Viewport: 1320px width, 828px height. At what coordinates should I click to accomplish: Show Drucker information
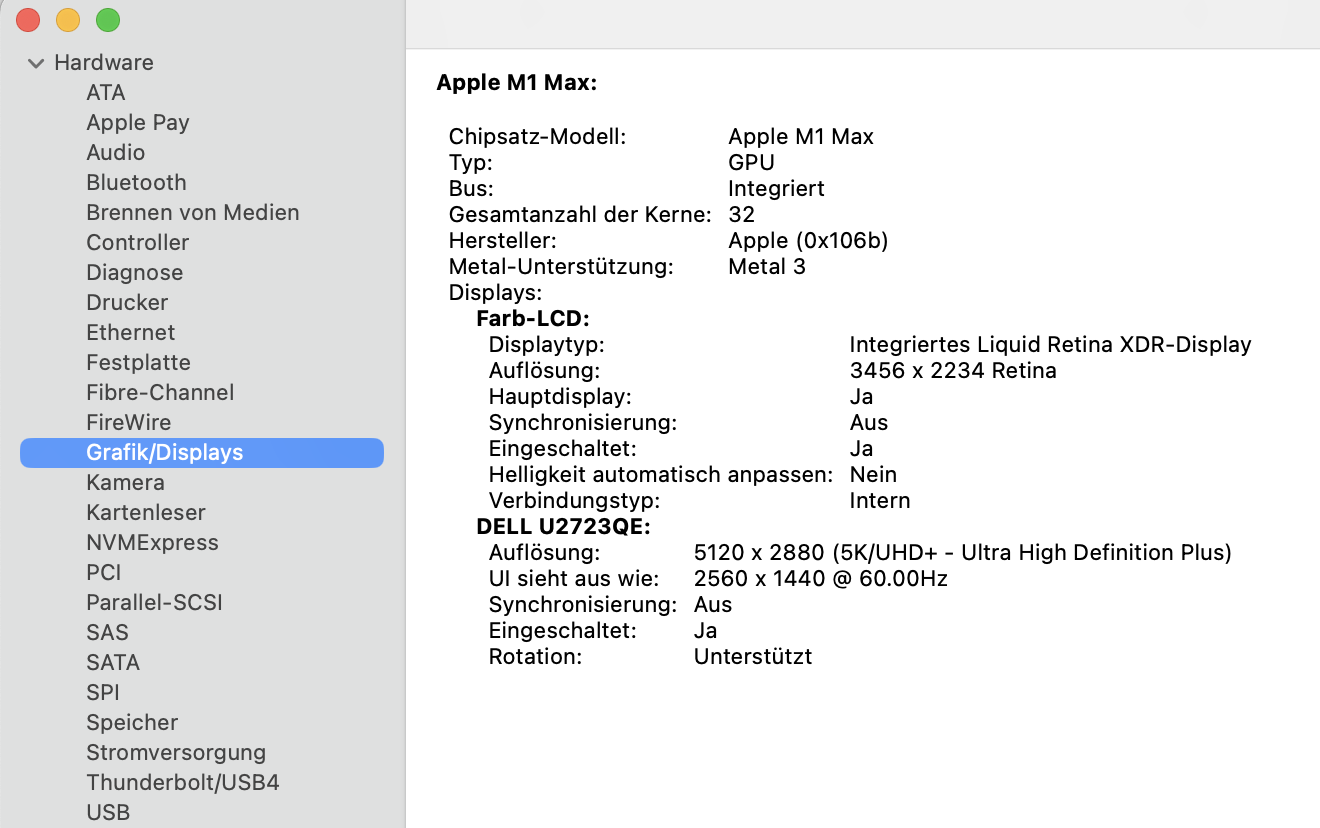[x=127, y=303]
